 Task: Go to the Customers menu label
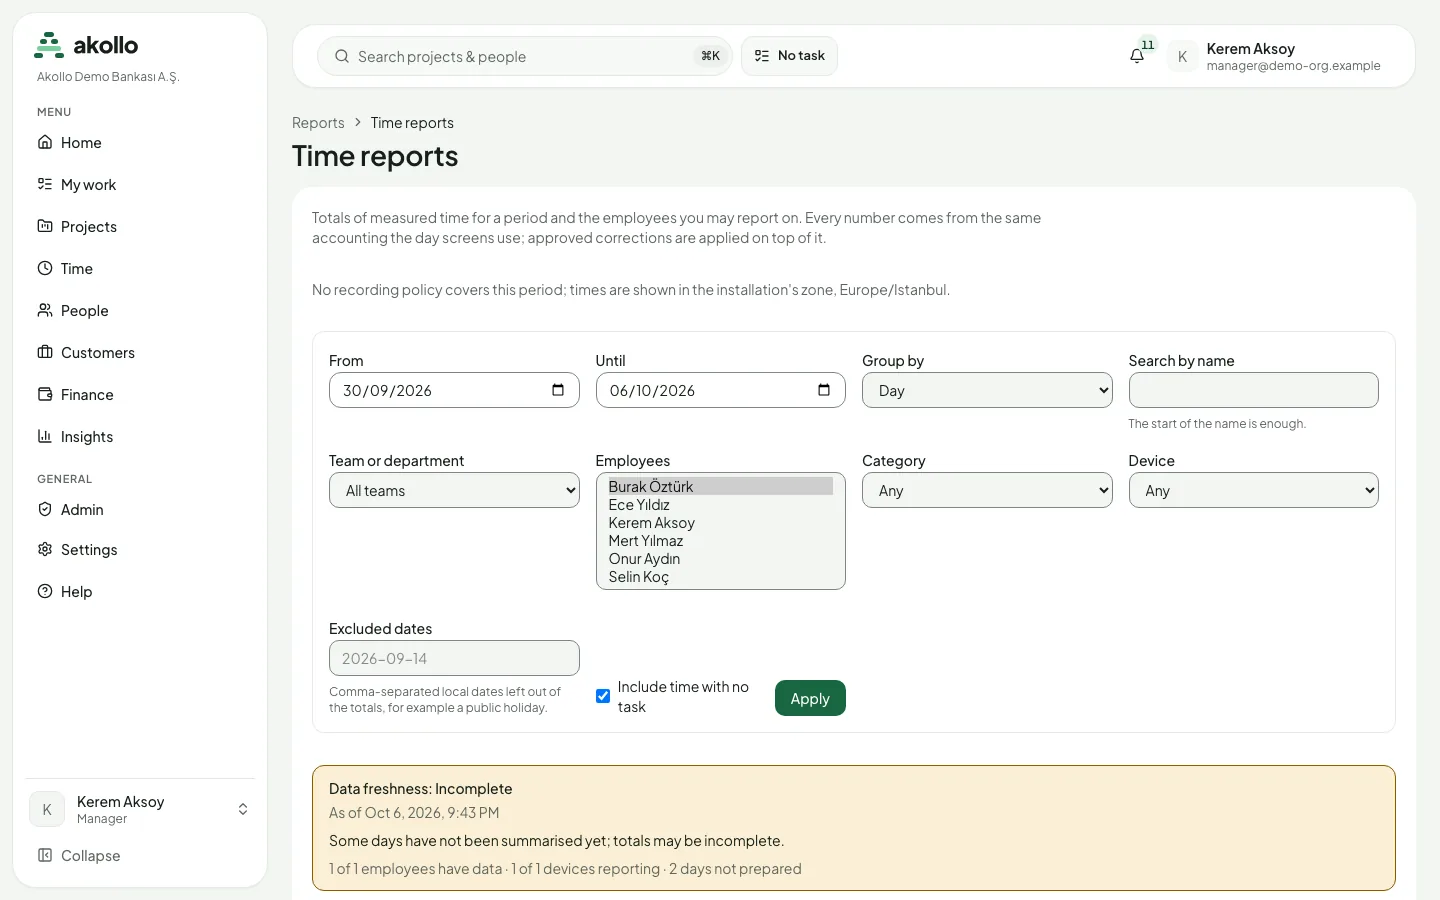click(x=98, y=353)
